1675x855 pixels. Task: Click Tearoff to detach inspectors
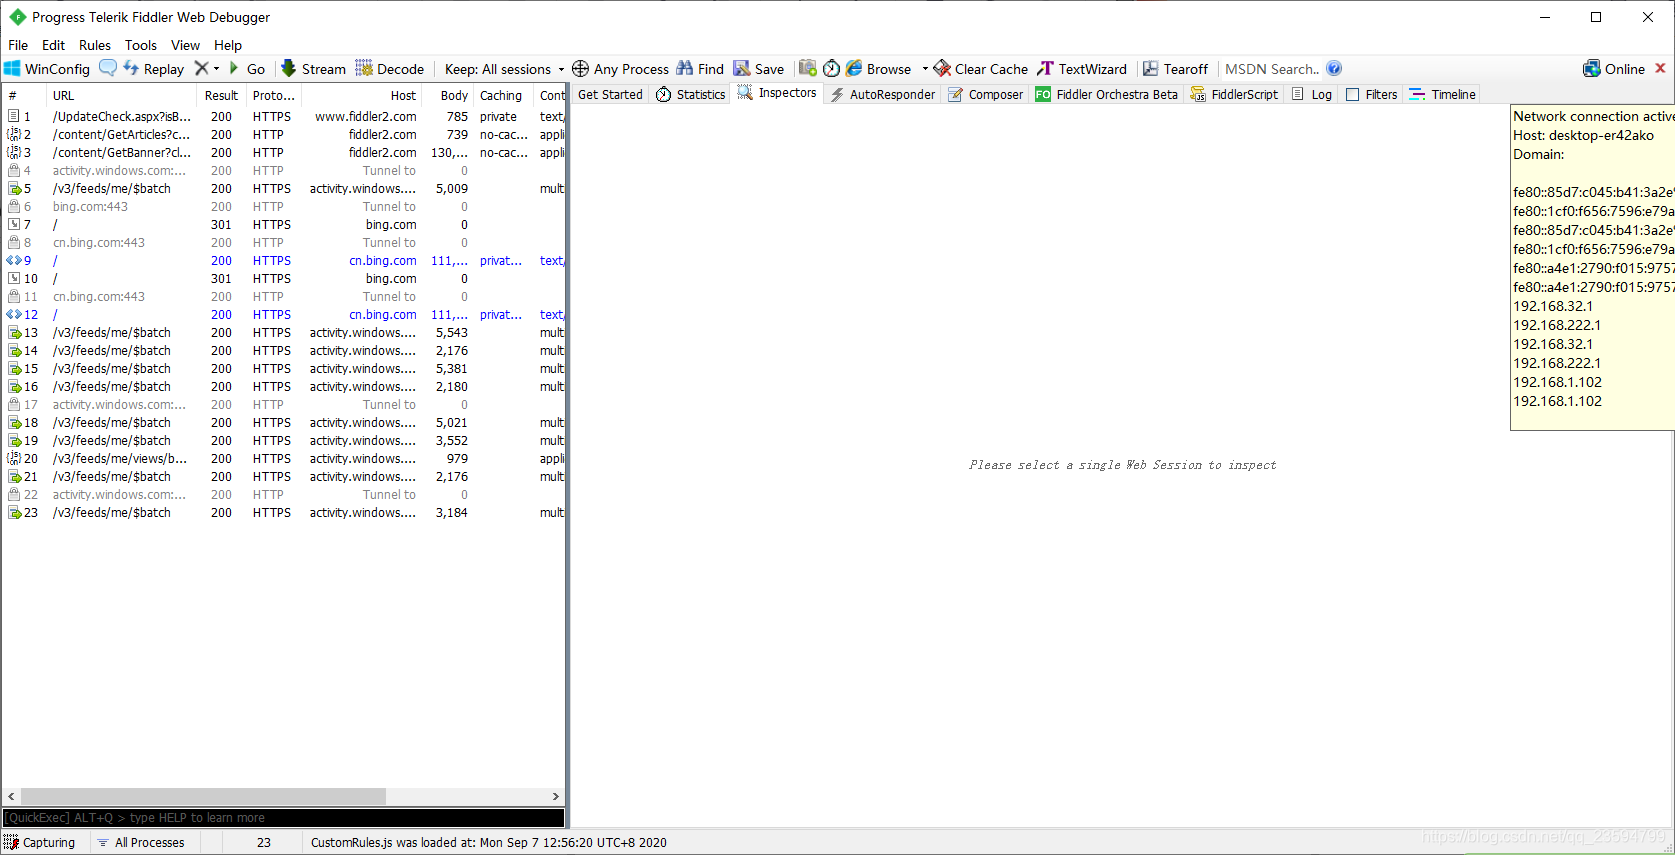point(1176,69)
